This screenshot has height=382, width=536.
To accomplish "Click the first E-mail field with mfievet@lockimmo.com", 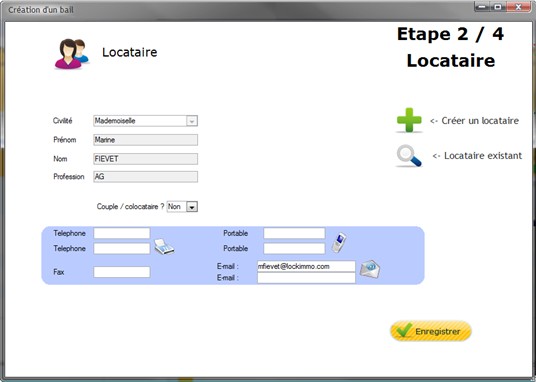I will click(306, 266).
